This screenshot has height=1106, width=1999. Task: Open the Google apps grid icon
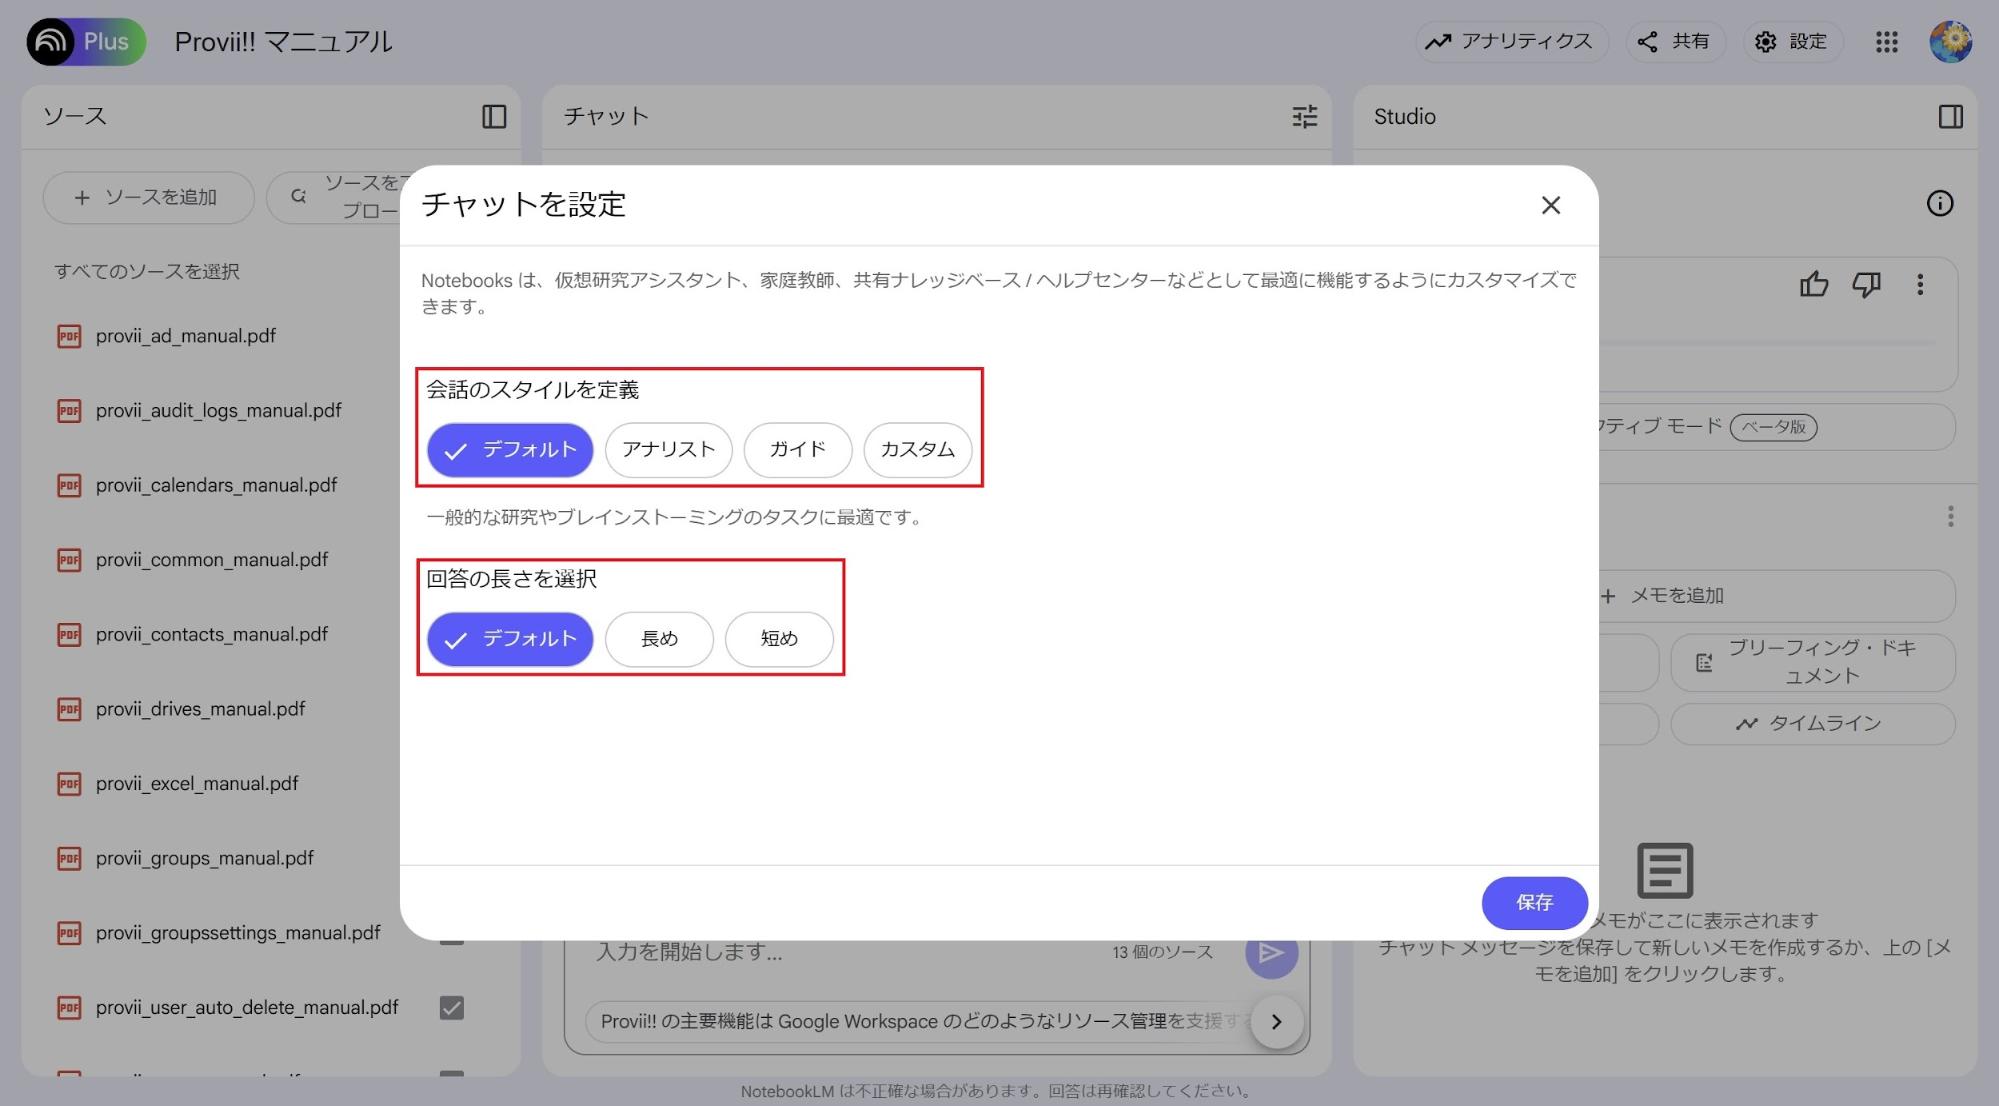coord(1887,42)
